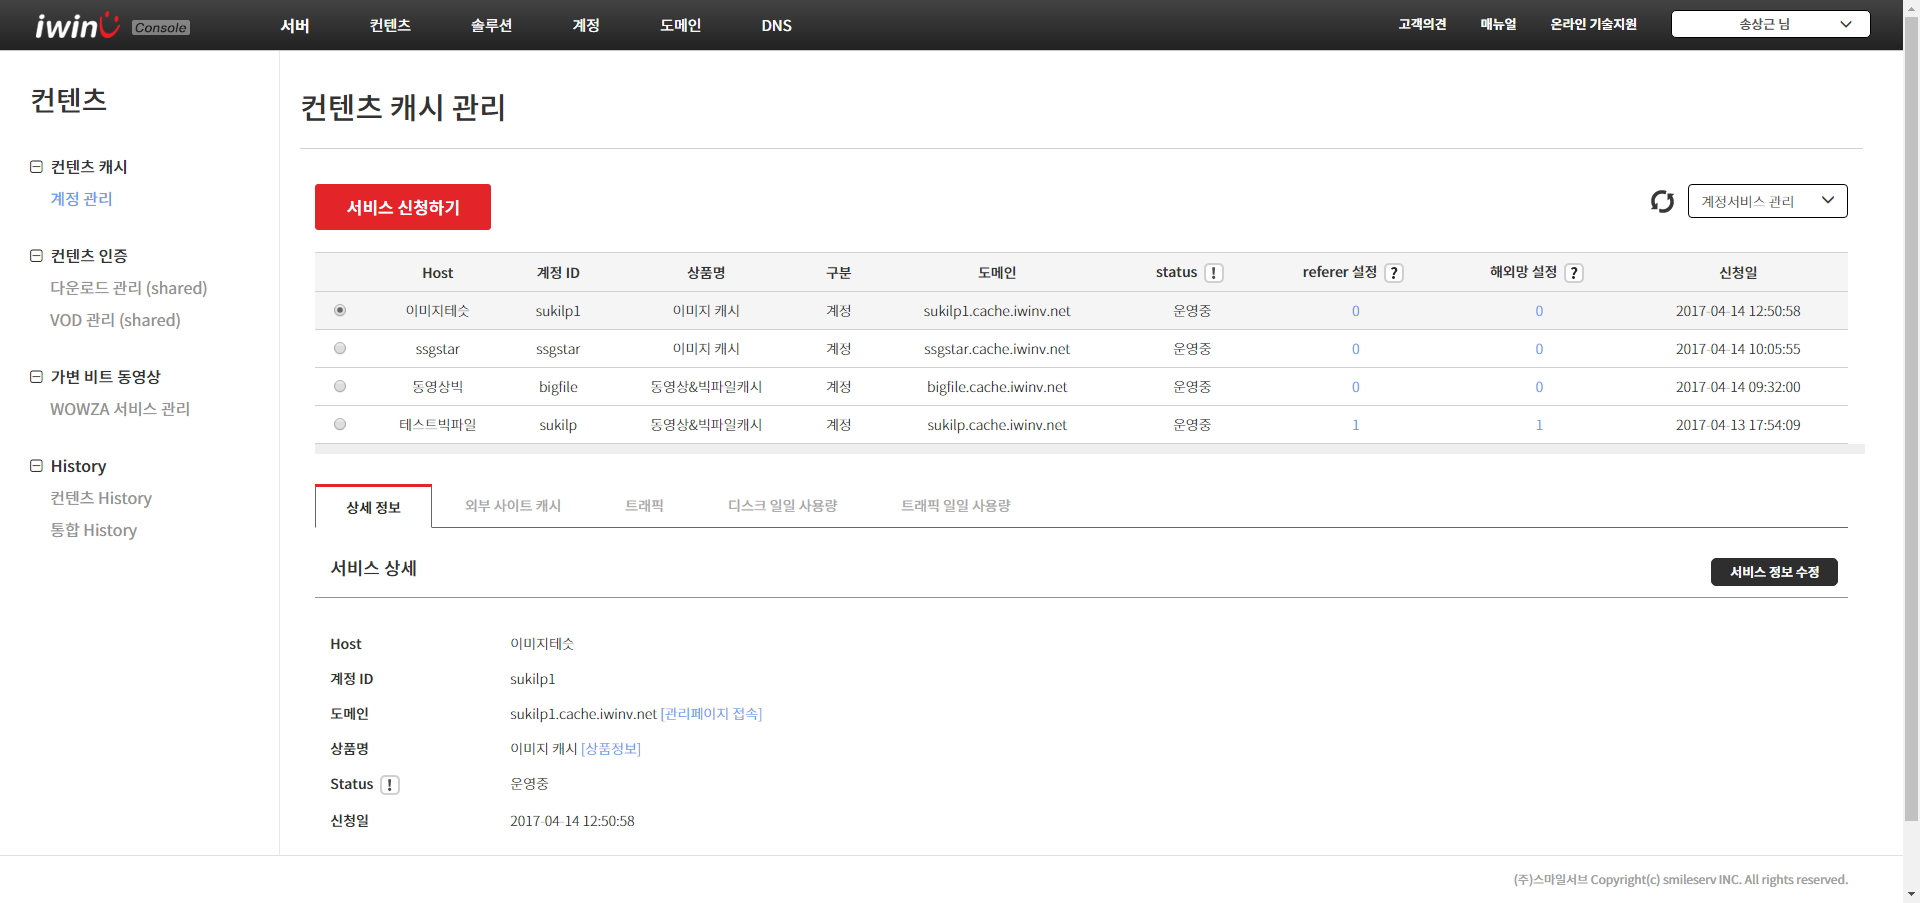
Task: Switch to the 트래픽 tab
Action: click(x=644, y=506)
